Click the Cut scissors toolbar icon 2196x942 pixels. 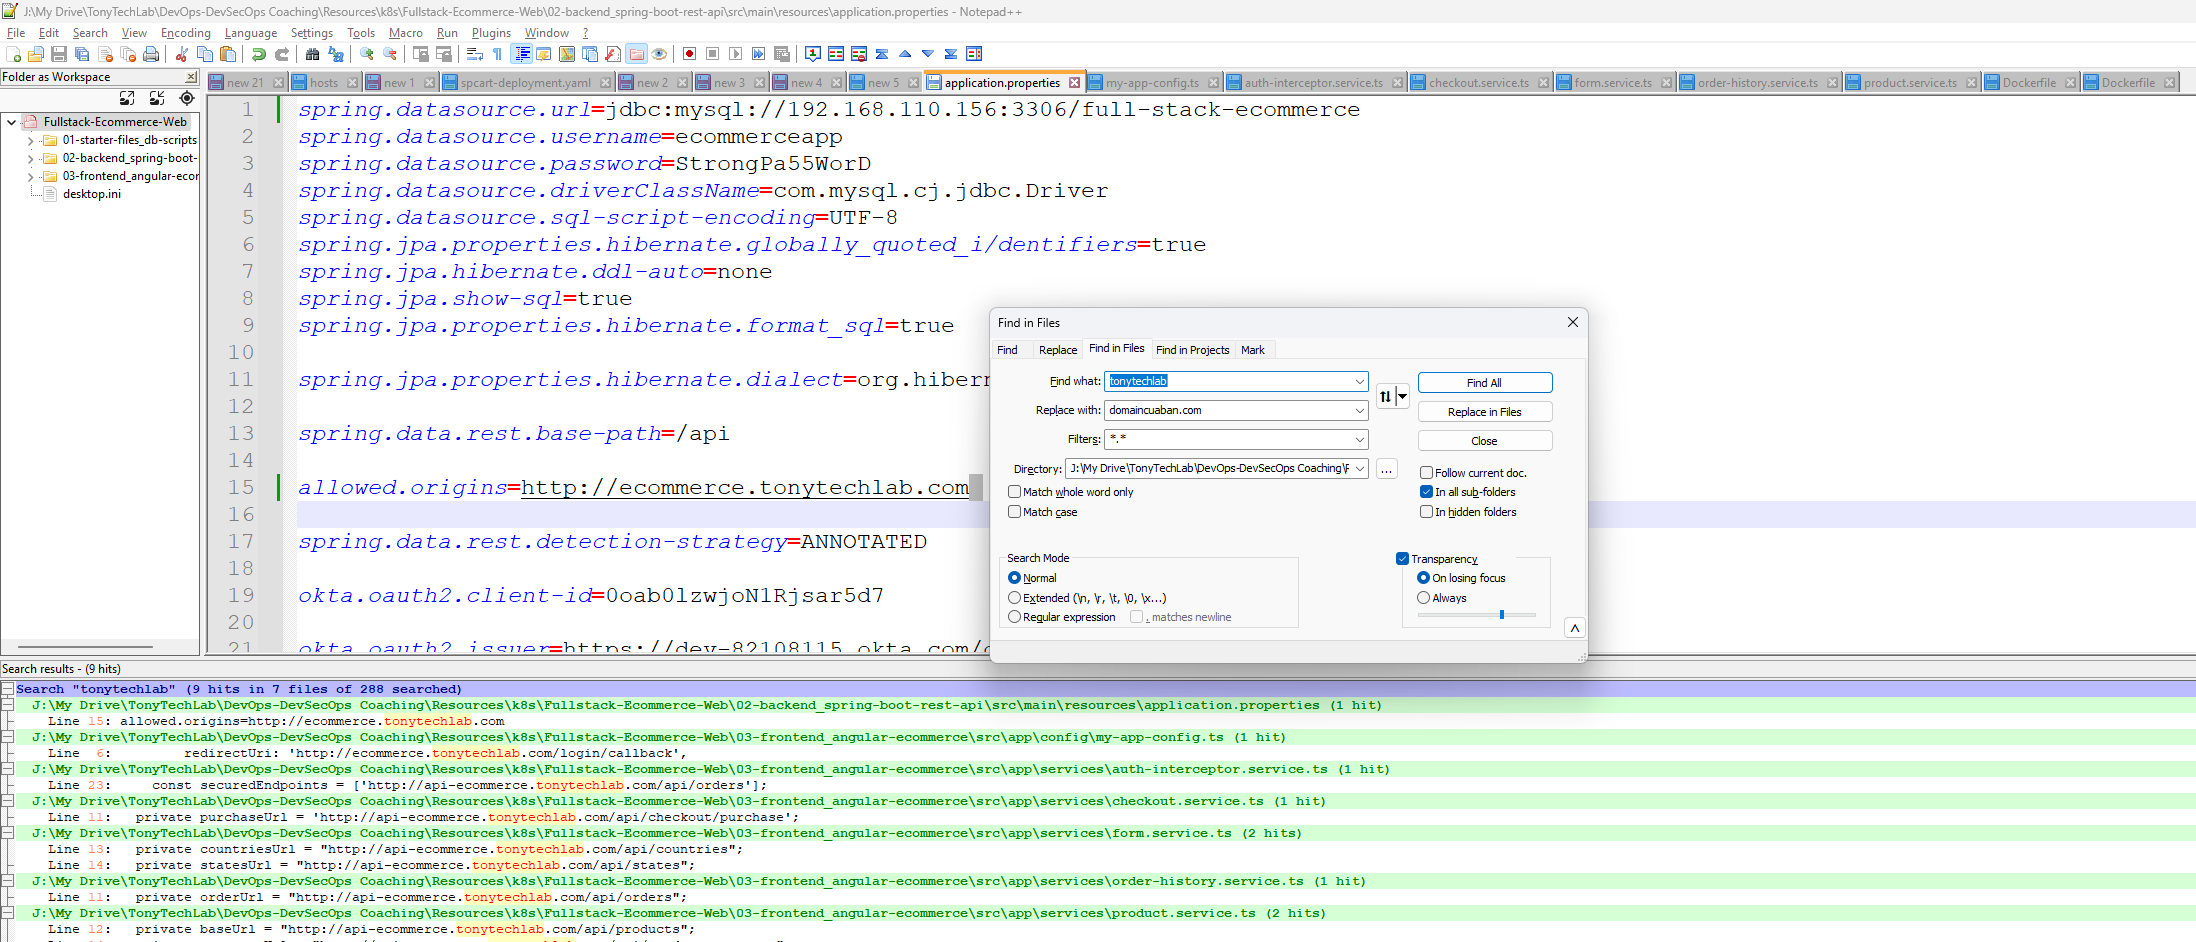click(x=182, y=54)
